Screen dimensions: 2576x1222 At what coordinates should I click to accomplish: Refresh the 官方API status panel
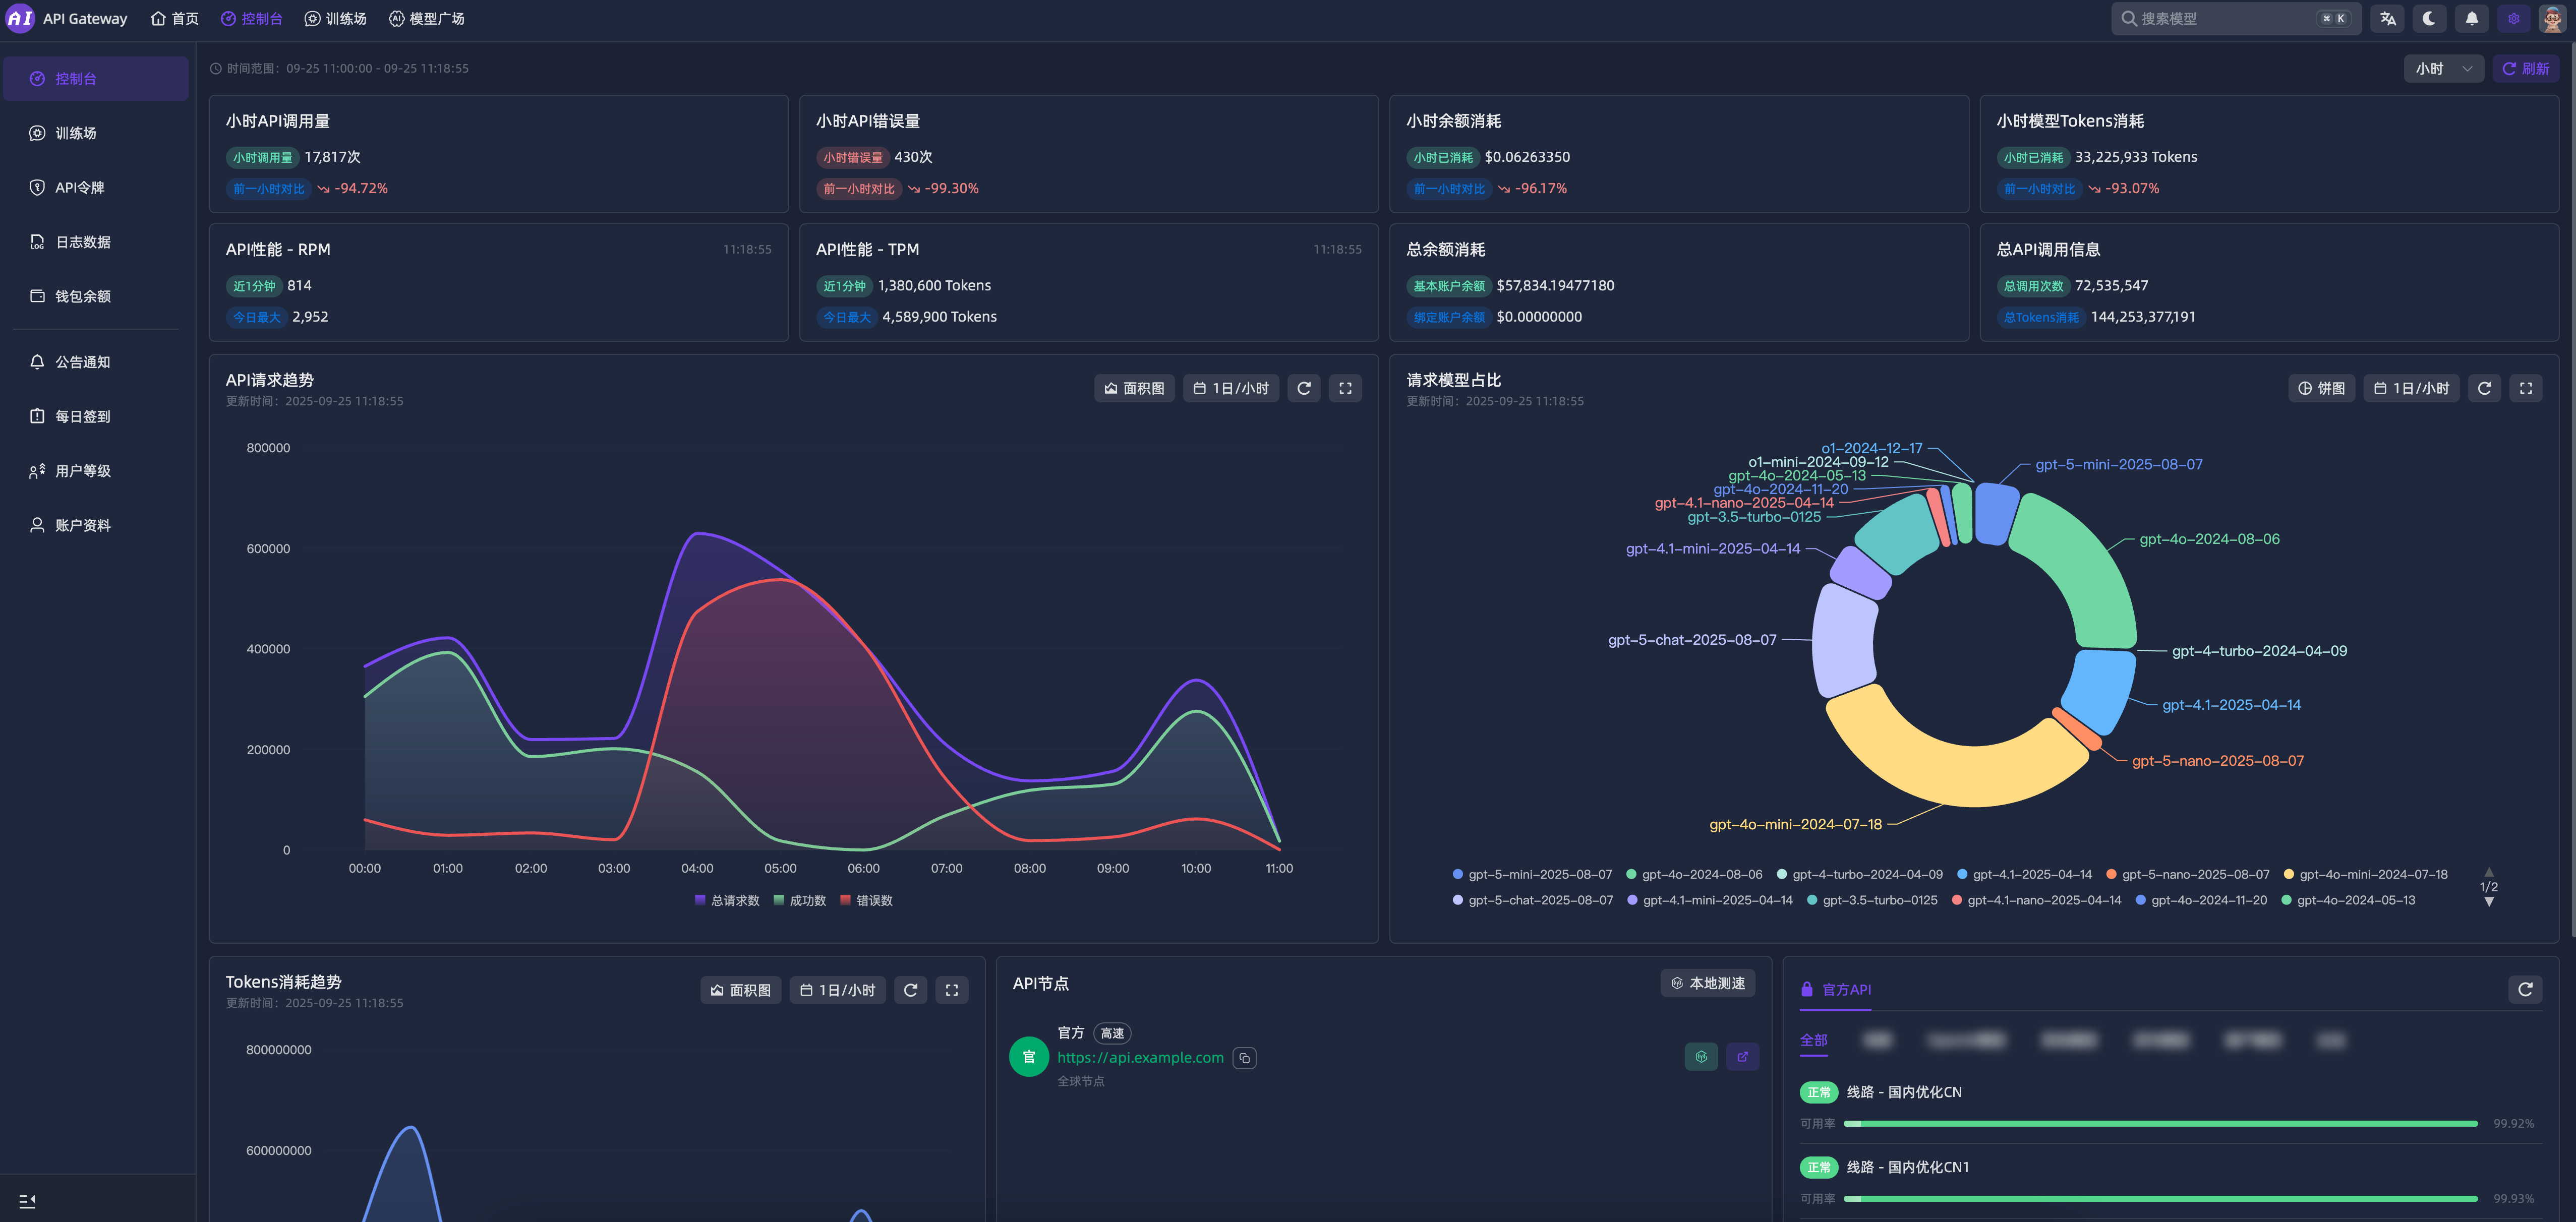click(x=2524, y=989)
